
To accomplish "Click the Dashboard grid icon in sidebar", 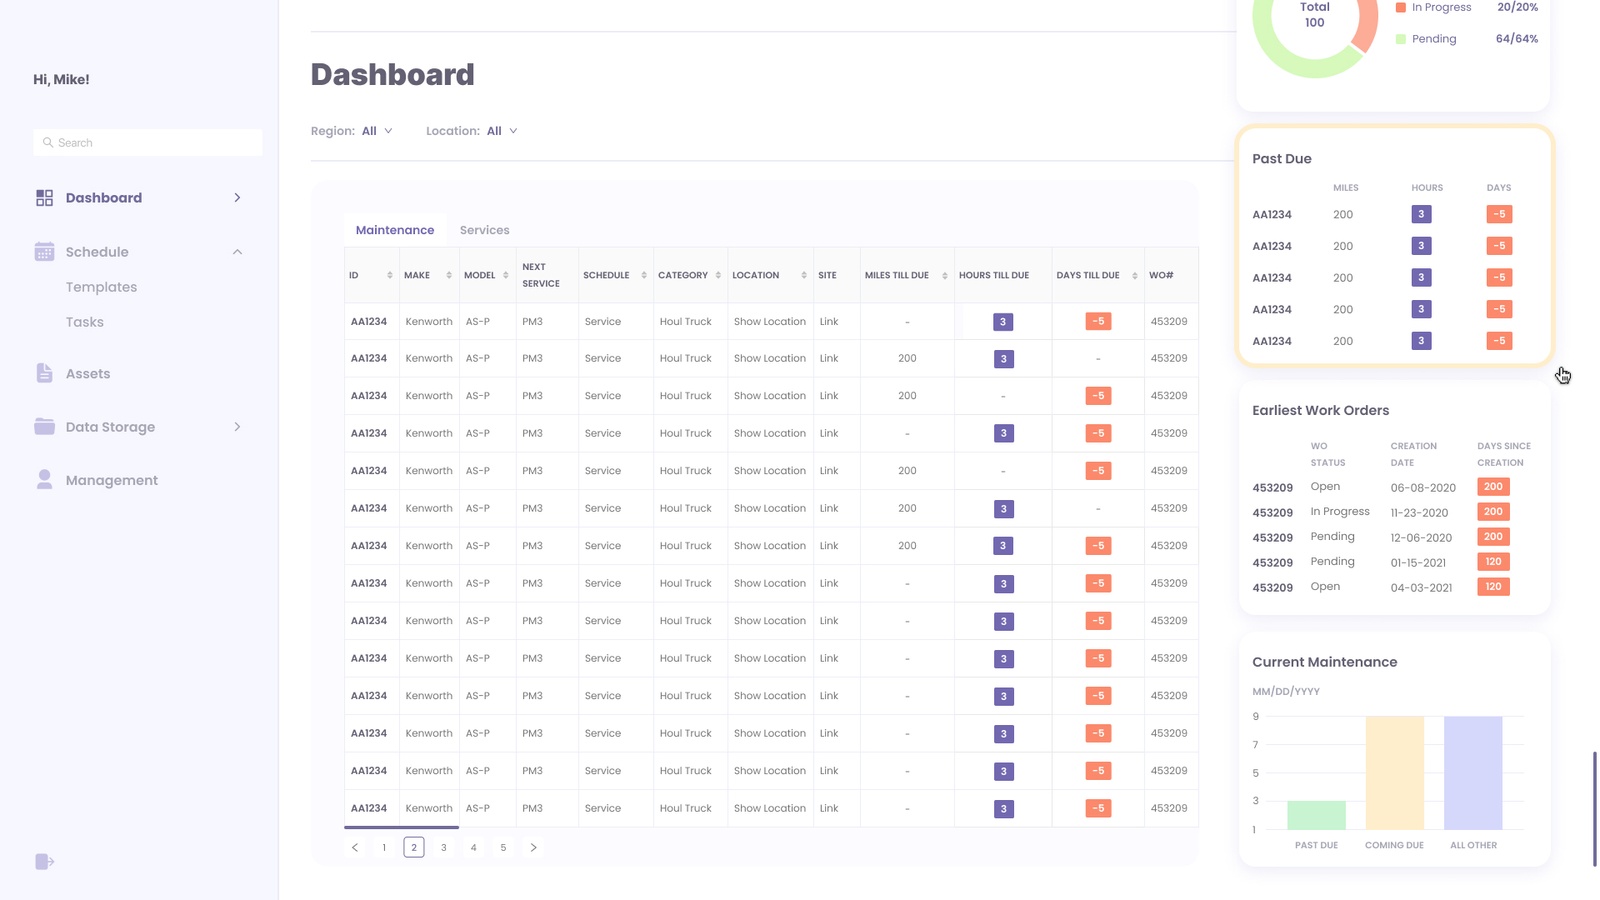I will [44, 198].
